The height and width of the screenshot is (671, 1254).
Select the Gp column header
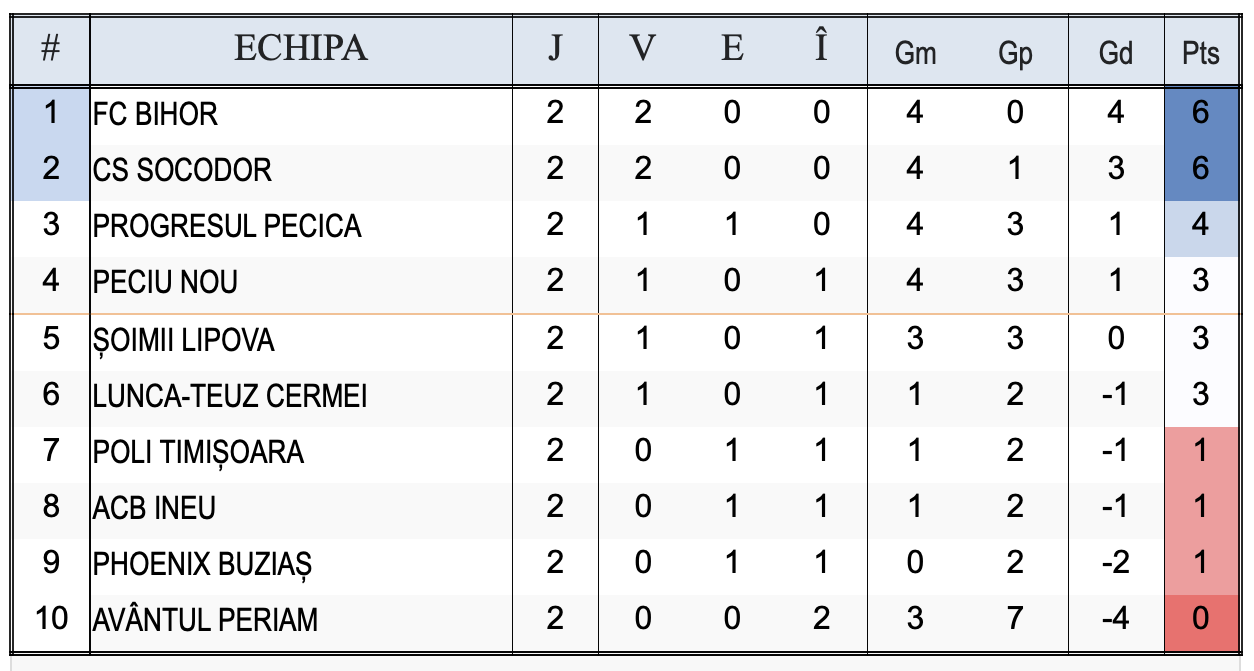[1015, 52]
